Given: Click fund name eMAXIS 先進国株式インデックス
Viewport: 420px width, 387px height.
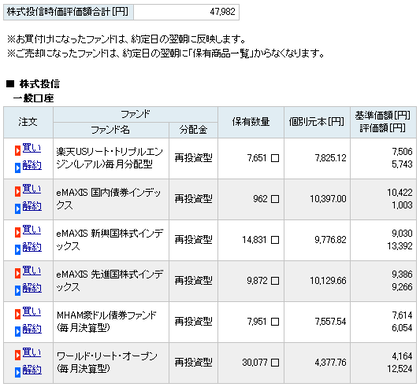Looking at the screenshot, I should coord(110,281).
